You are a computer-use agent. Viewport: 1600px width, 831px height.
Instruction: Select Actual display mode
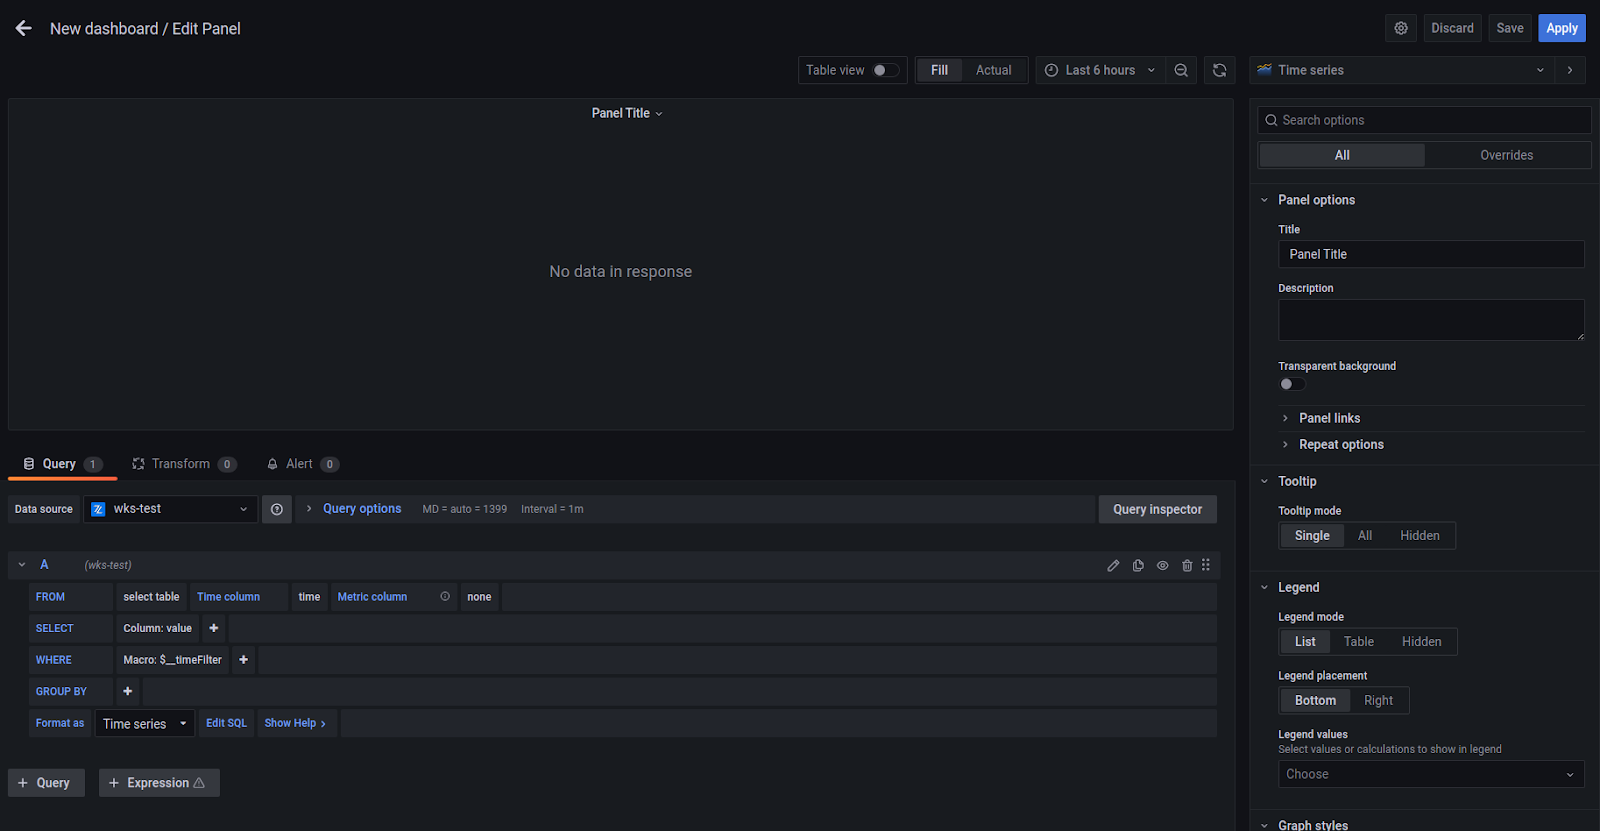point(993,70)
